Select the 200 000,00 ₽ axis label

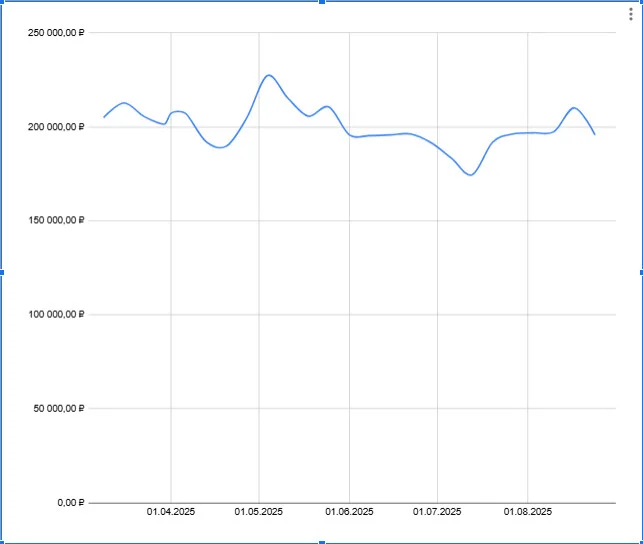[56, 127]
